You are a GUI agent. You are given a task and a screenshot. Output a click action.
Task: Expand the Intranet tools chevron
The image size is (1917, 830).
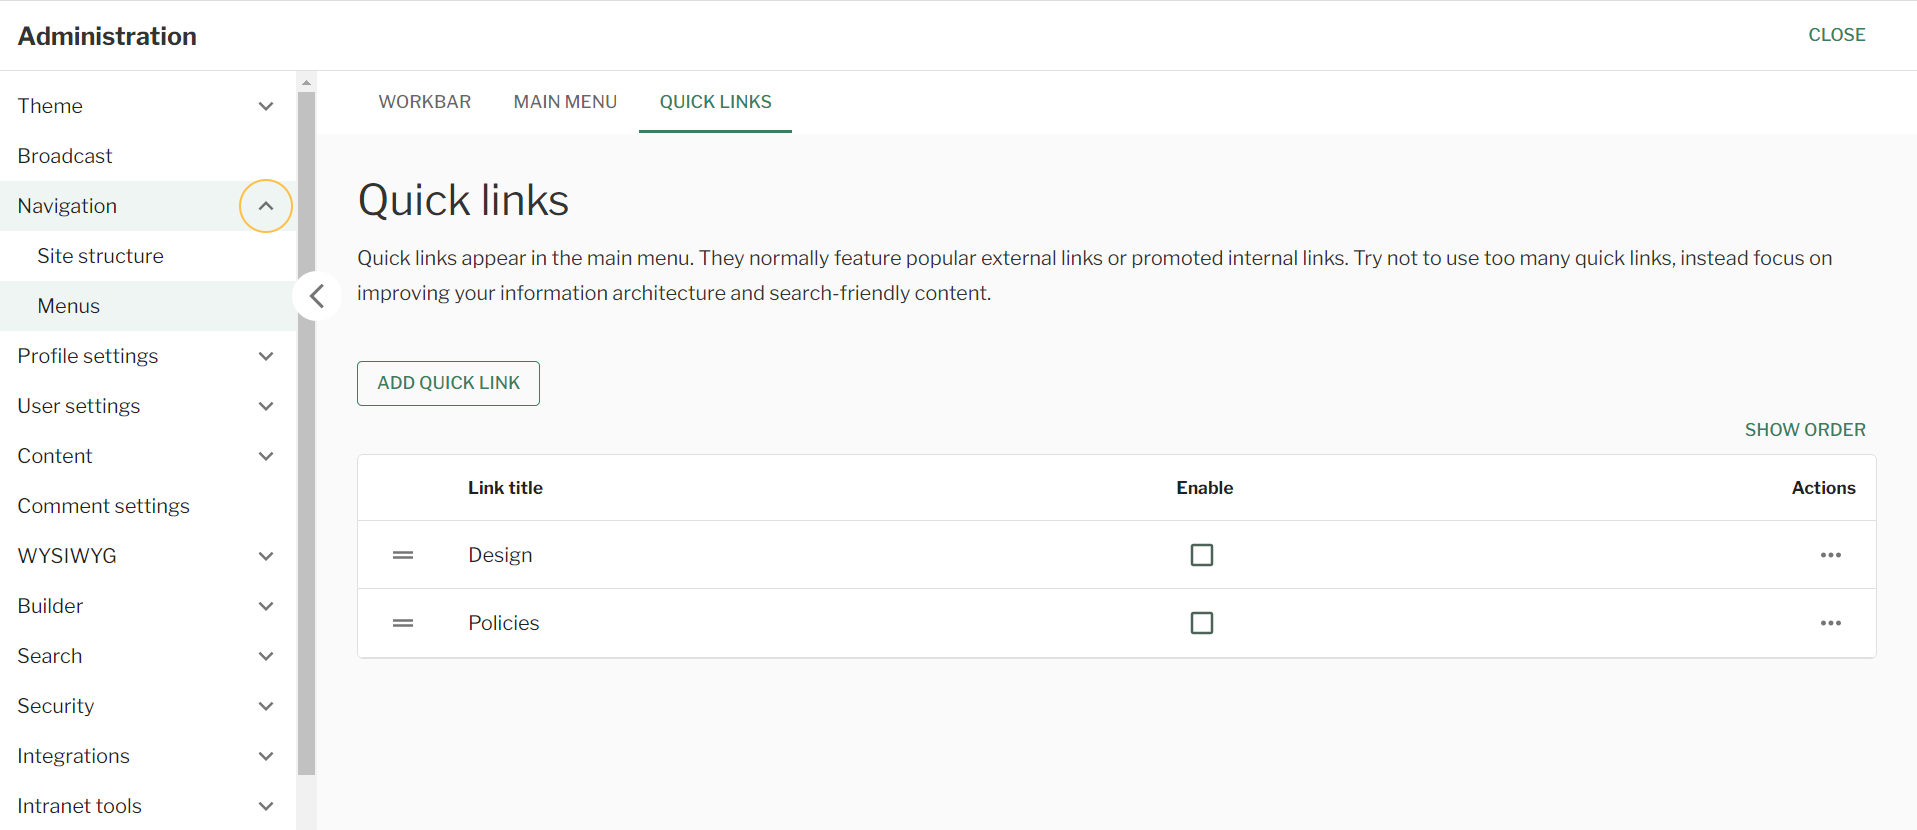coord(266,806)
